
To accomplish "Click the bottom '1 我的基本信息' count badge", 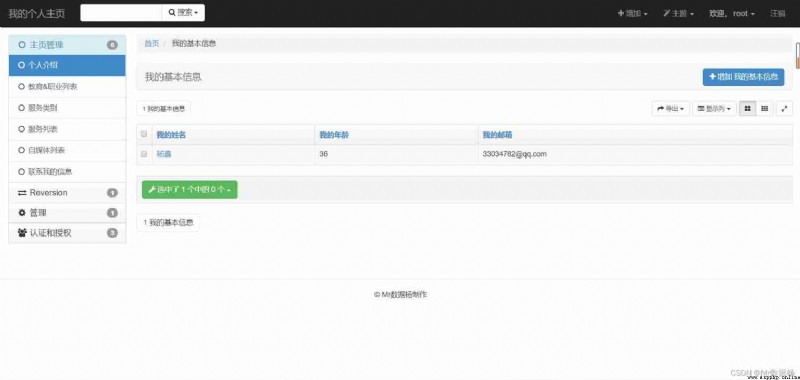I will click(x=168, y=223).
